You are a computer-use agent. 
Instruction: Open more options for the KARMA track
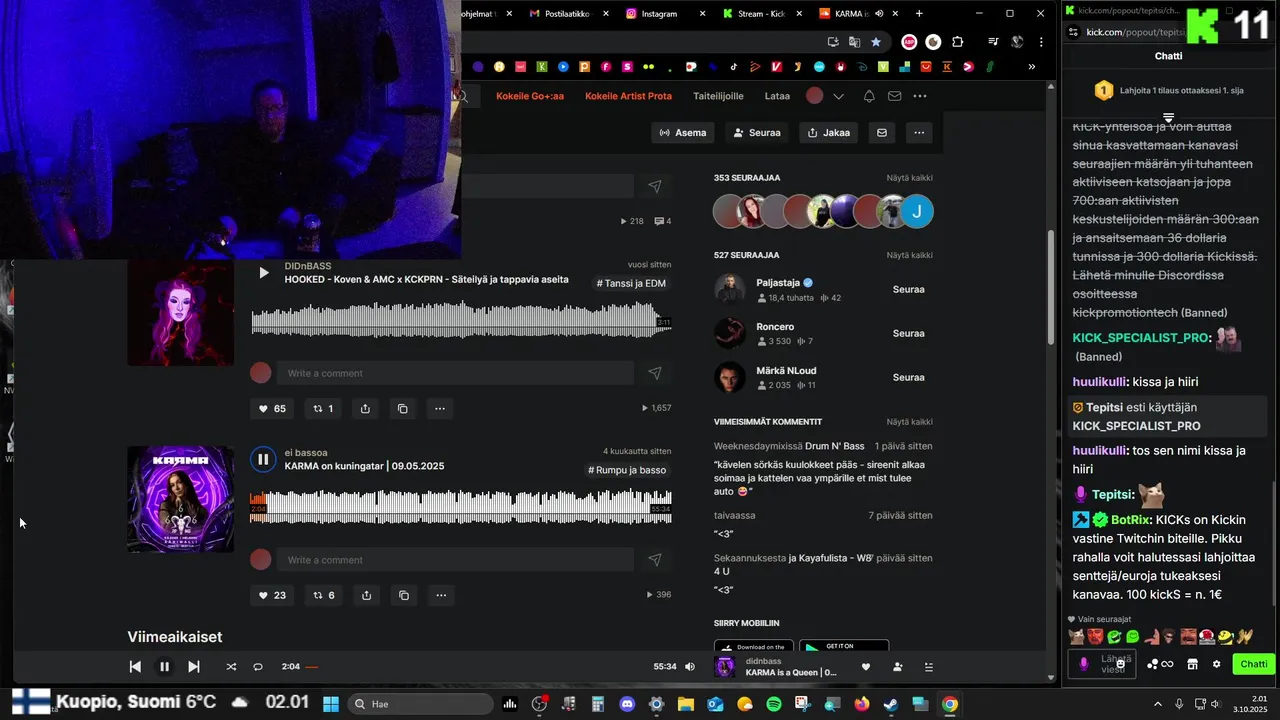coord(440,595)
